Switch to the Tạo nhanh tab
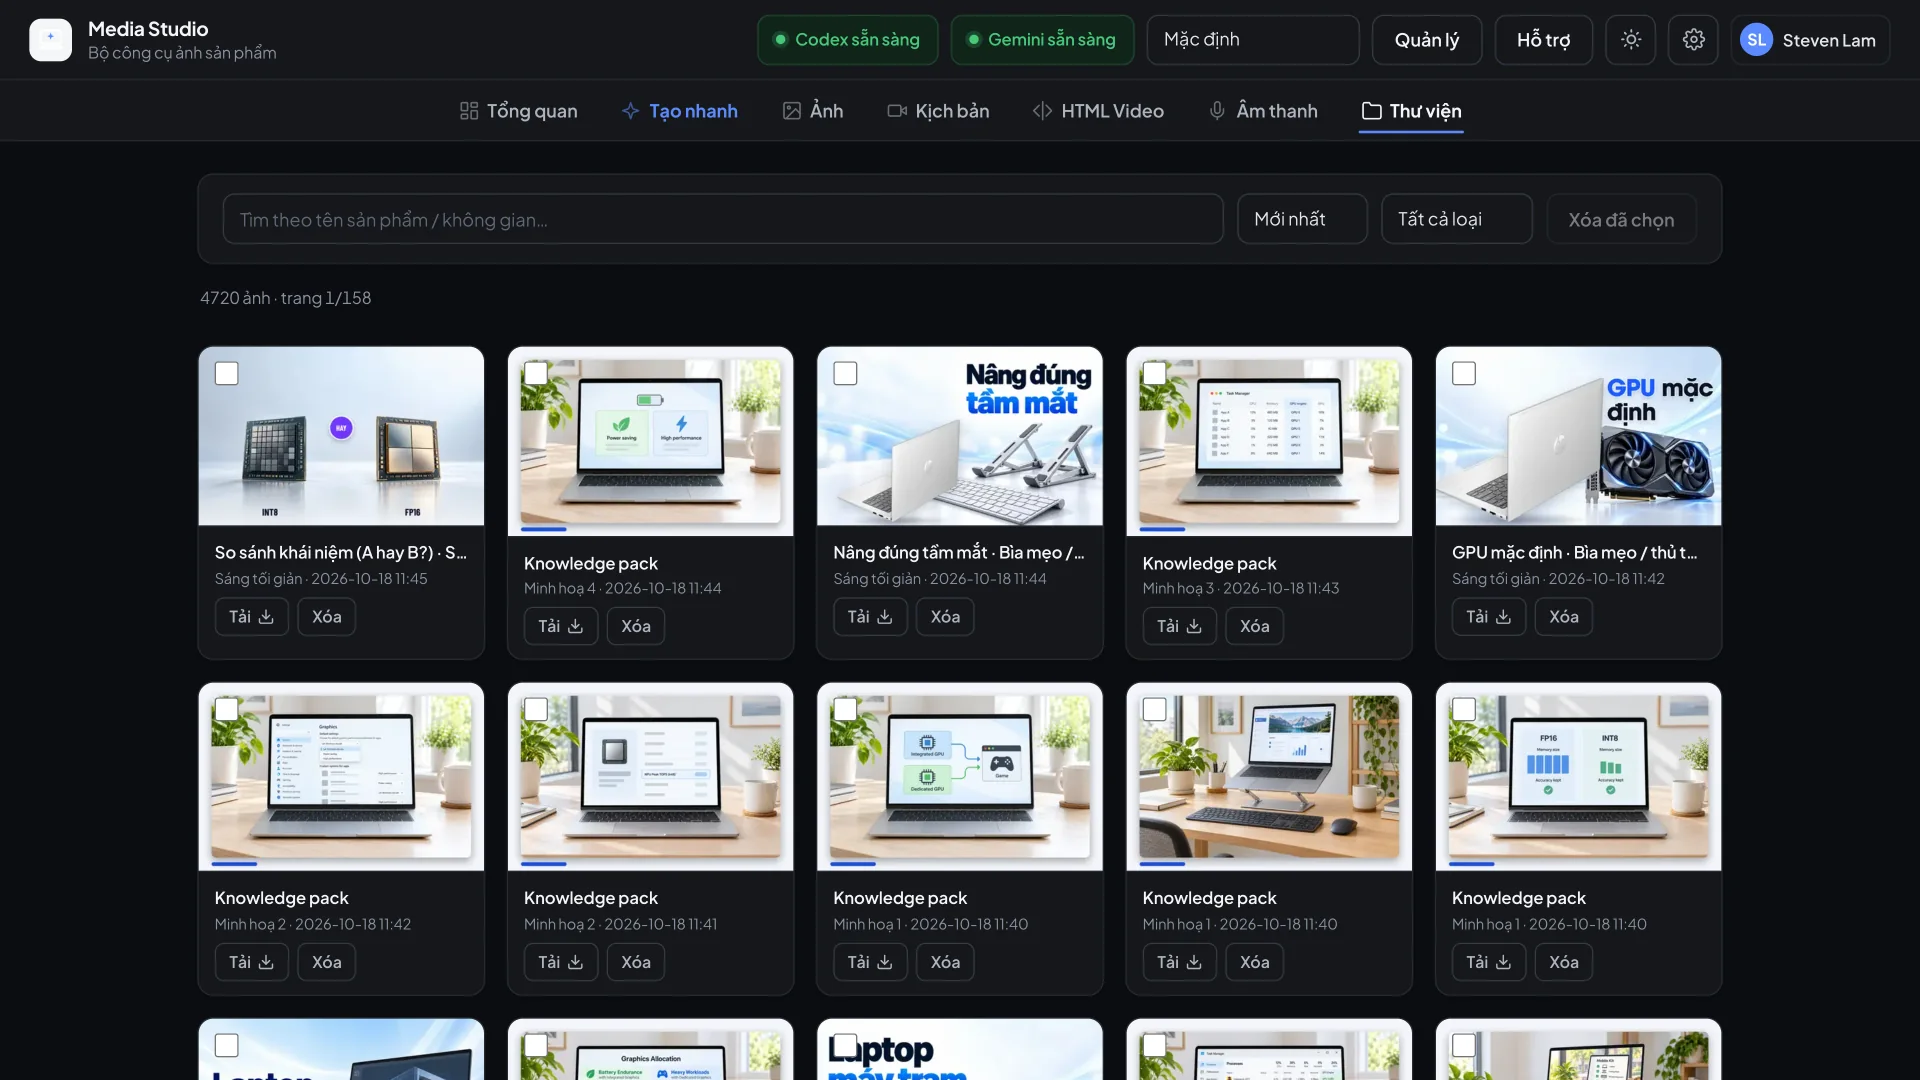Screen dimensions: 1920x1080 [680, 111]
